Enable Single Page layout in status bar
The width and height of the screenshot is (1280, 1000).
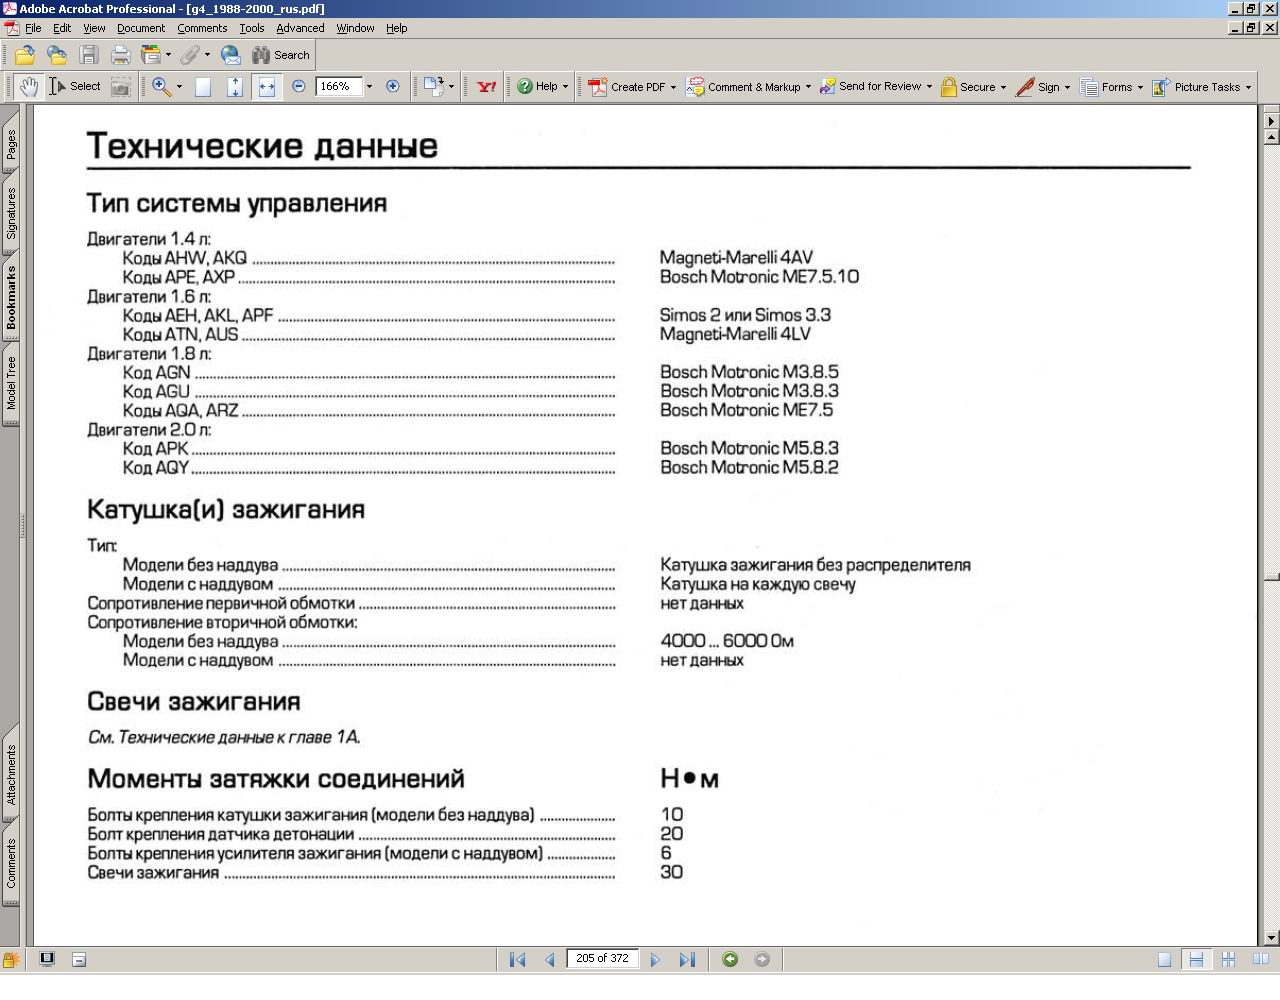point(1164,959)
